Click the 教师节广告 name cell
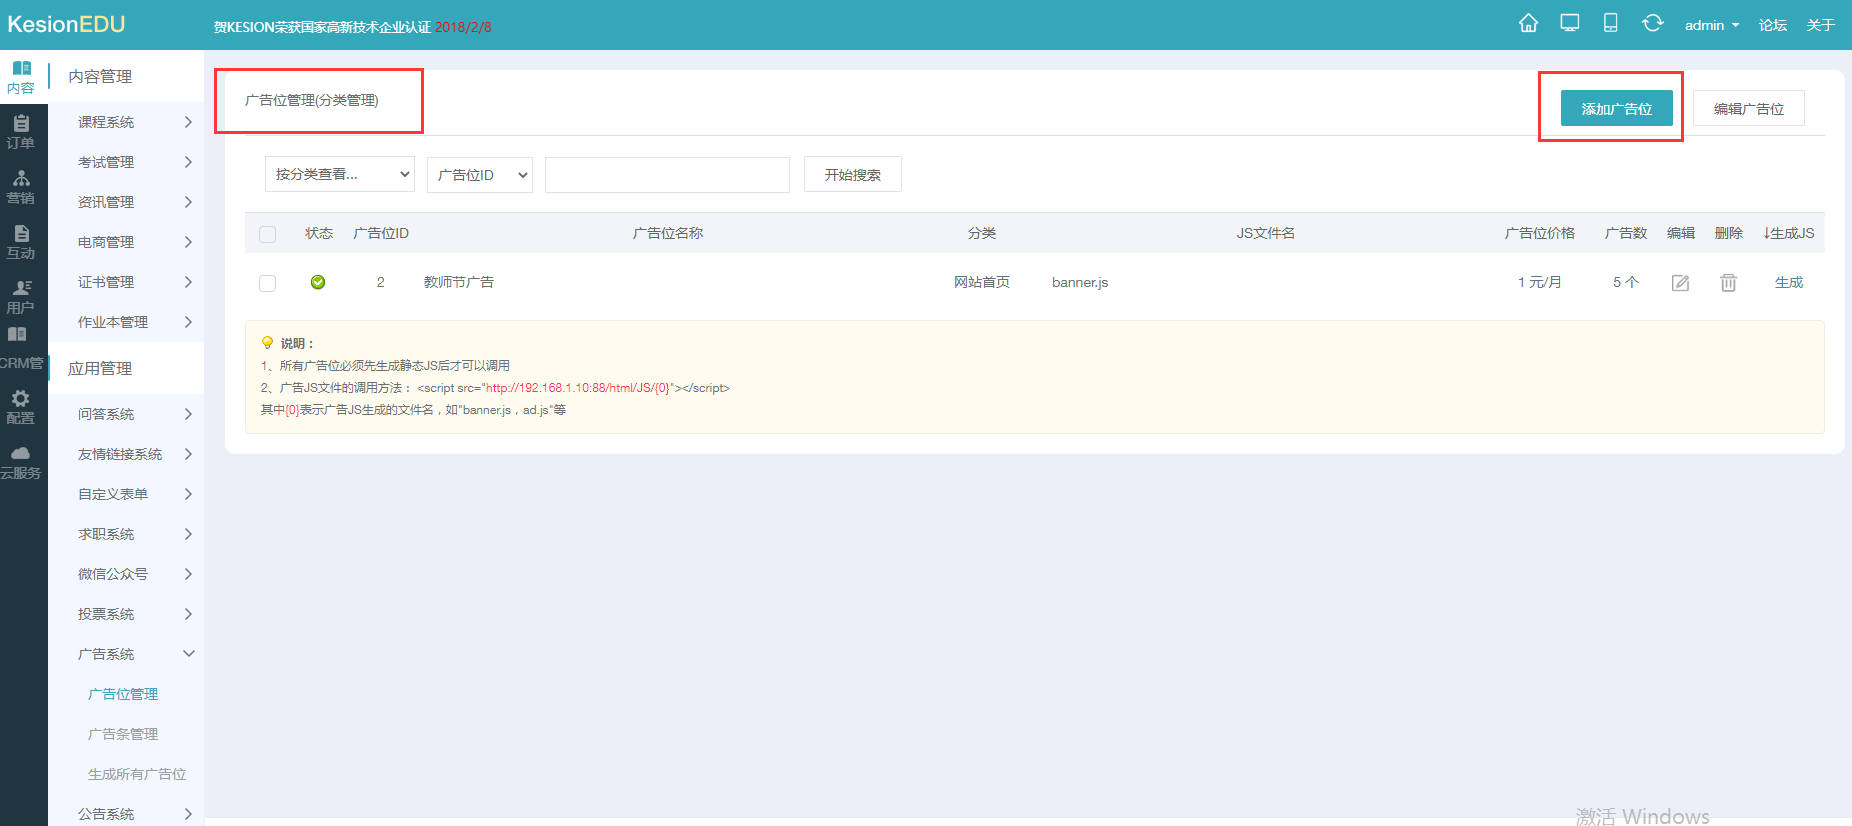 pos(459,282)
